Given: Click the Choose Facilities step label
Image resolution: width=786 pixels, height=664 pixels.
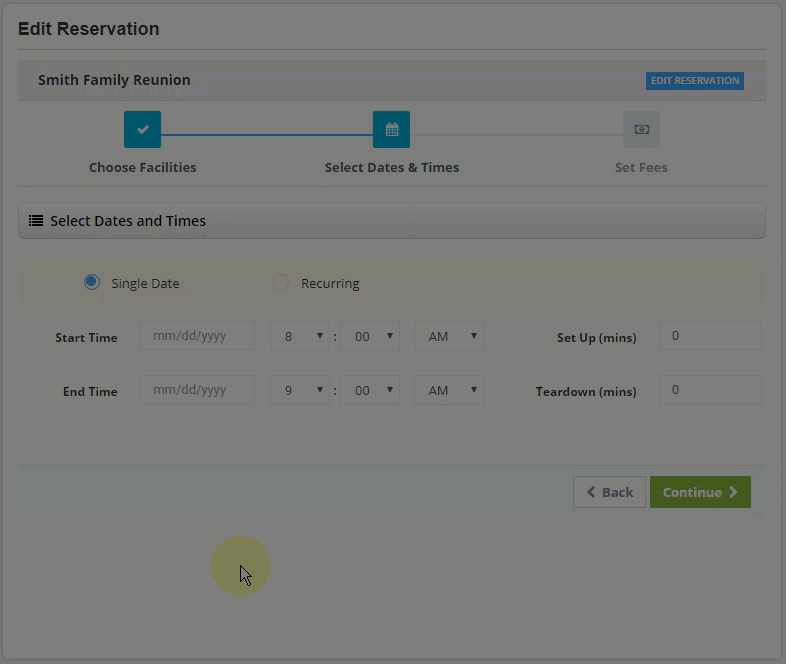Looking at the screenshot, I should (x=143, y=167).
